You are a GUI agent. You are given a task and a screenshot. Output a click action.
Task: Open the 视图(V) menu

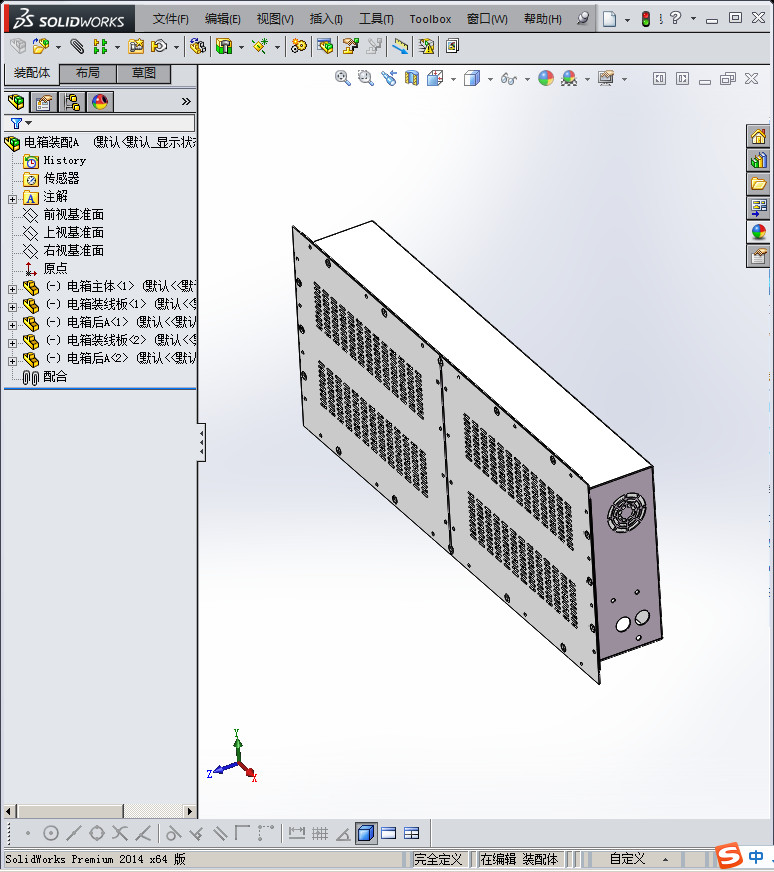click(x=275, y=19)
